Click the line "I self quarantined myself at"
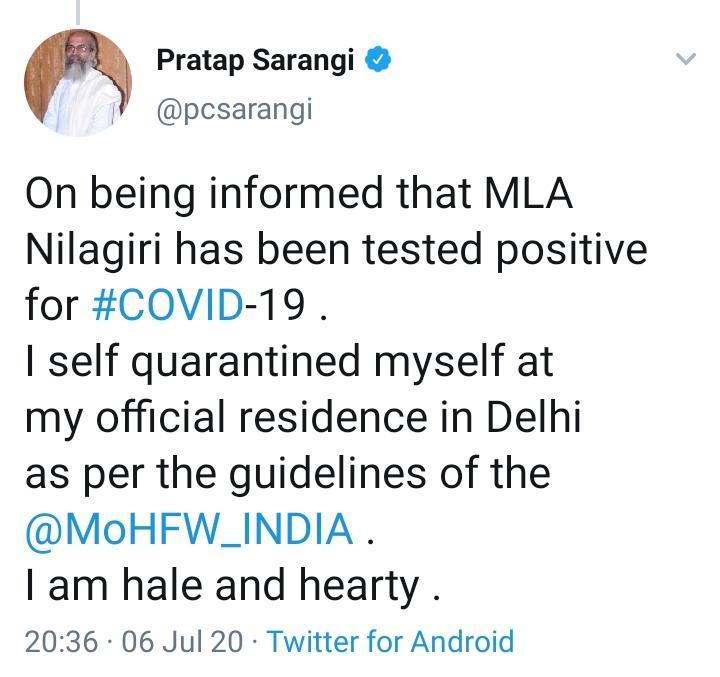The image size is (720, 677). coord(289,363)
